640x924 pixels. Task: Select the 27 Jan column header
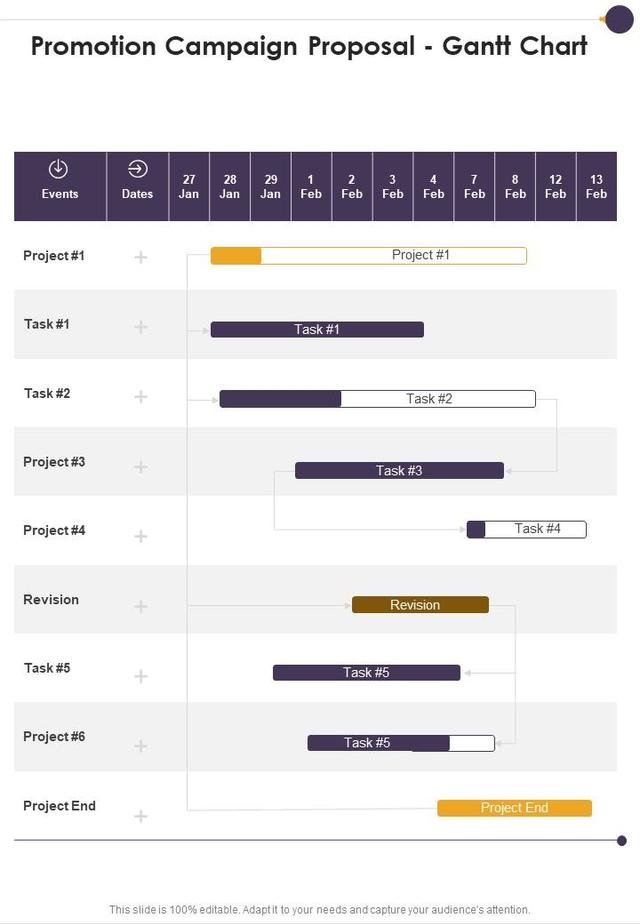189,187
